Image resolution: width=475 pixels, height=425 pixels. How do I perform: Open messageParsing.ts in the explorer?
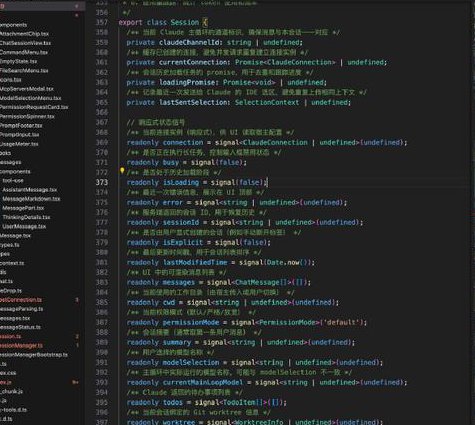click(21, 309)
